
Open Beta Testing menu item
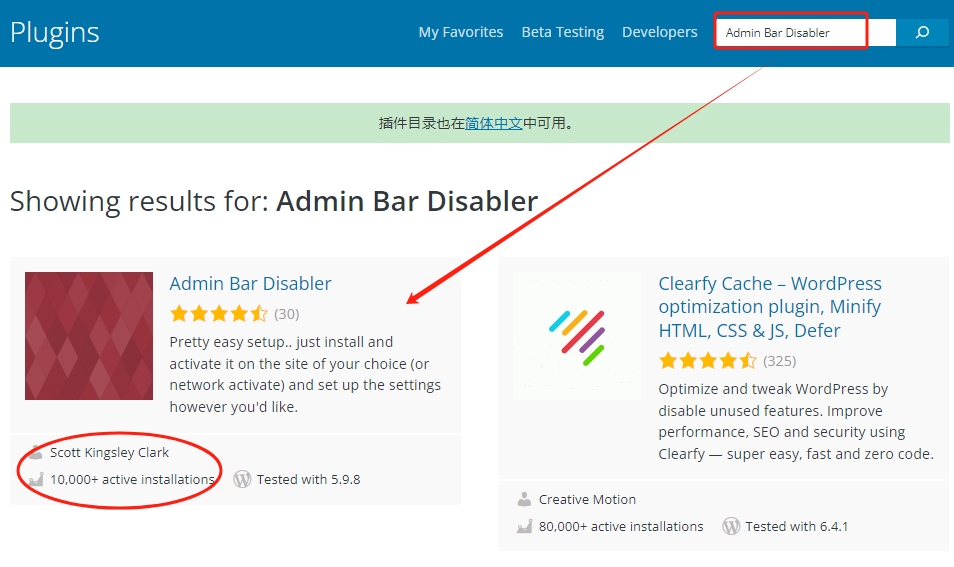pos(563,32)
